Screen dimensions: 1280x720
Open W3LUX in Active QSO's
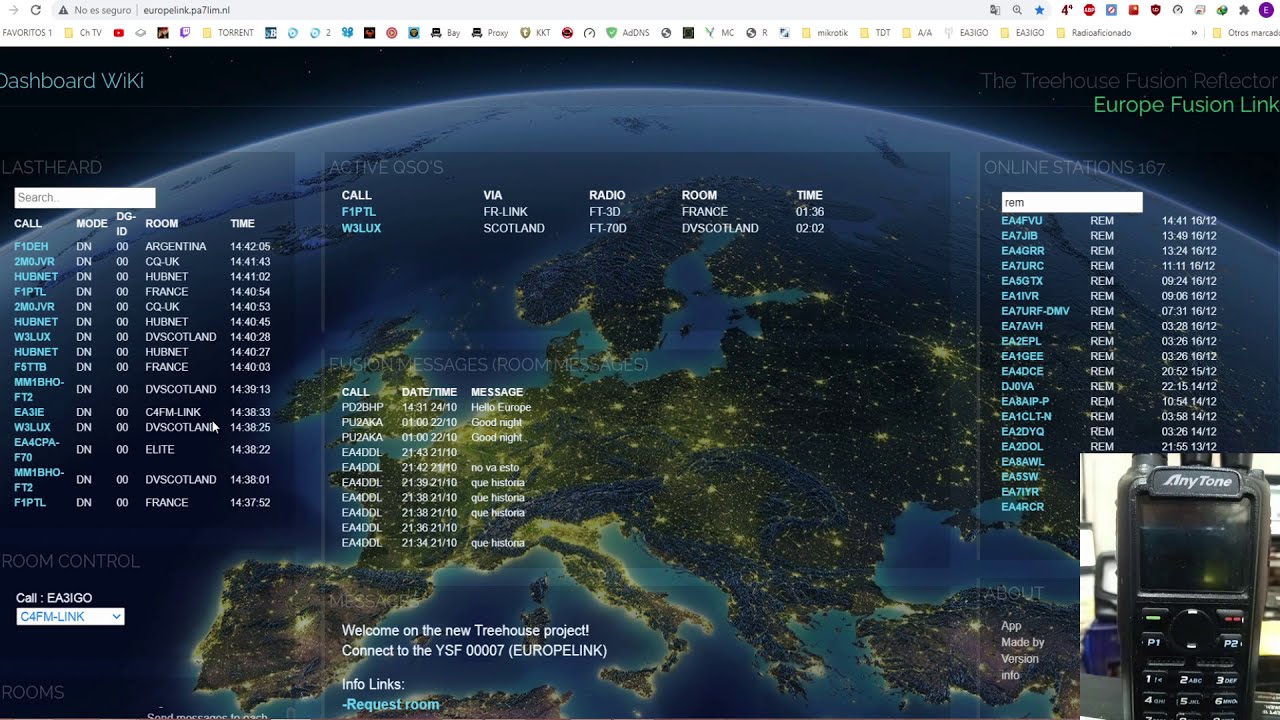(x=361, y=228)
